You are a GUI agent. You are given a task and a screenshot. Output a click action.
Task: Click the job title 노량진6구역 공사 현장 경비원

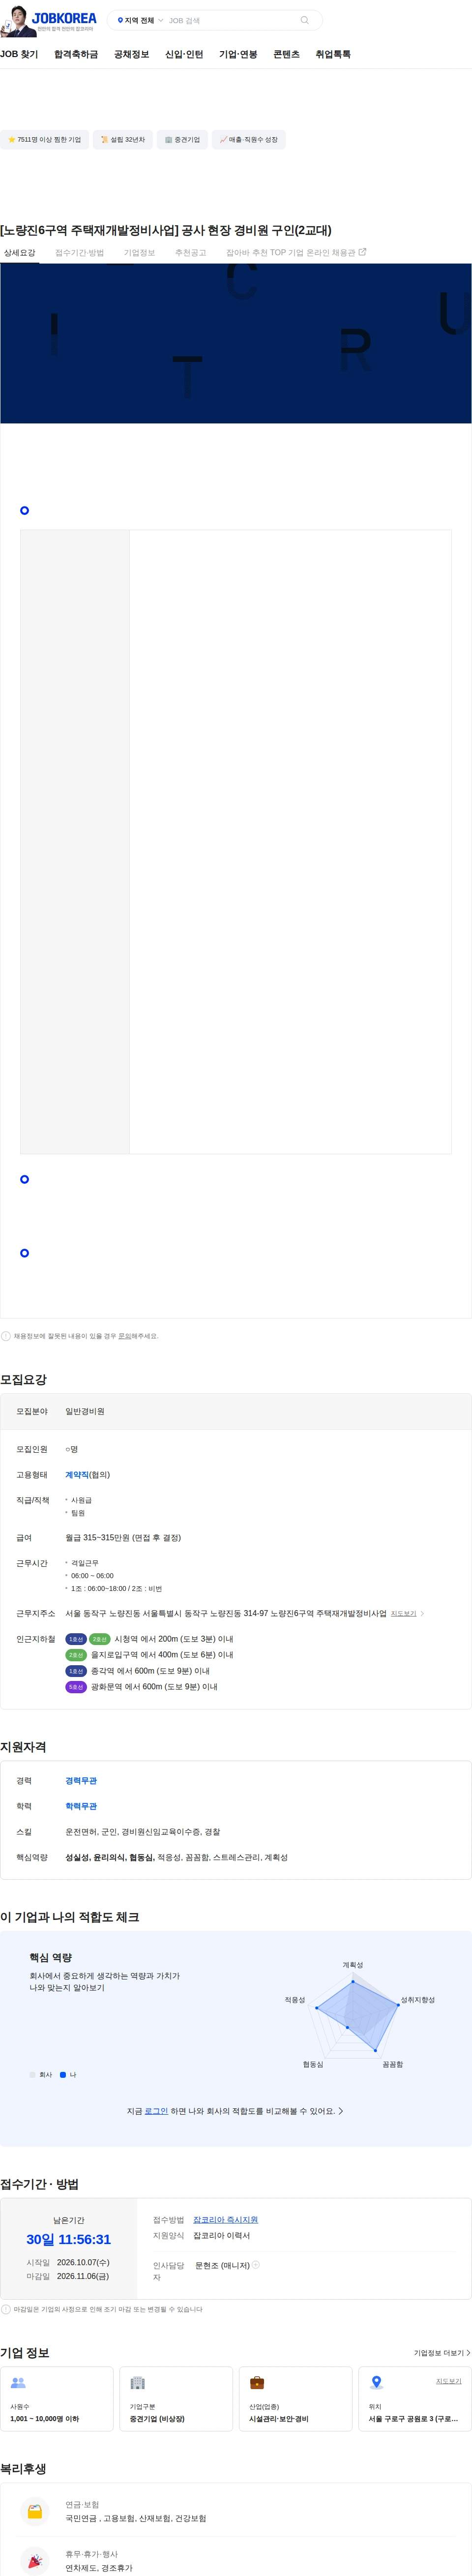(166, 230)
